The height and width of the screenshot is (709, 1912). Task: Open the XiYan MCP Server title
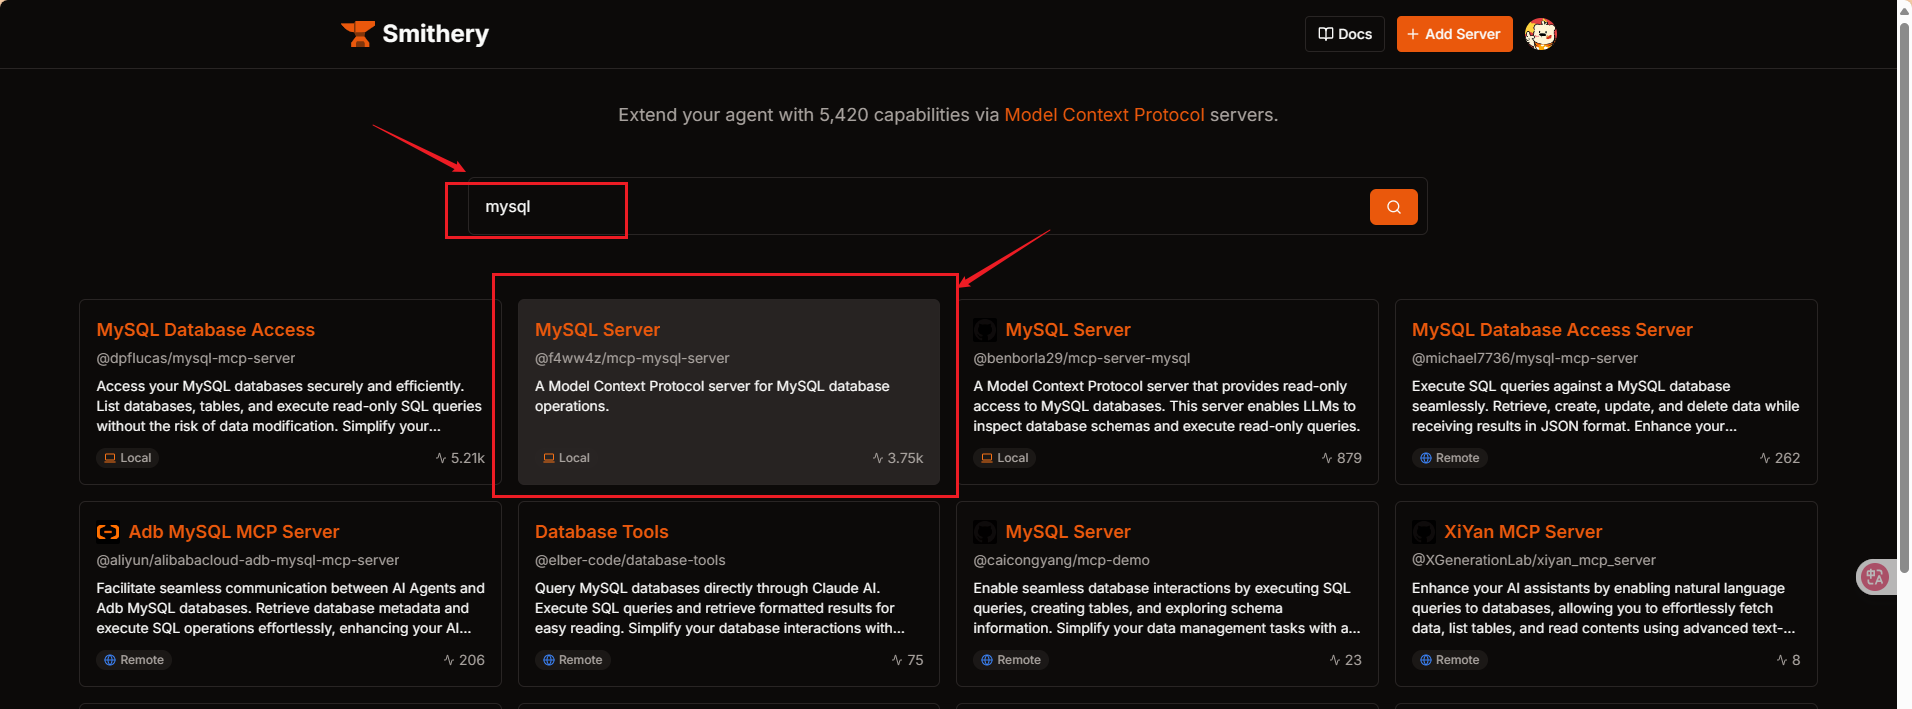[1523, 532]
